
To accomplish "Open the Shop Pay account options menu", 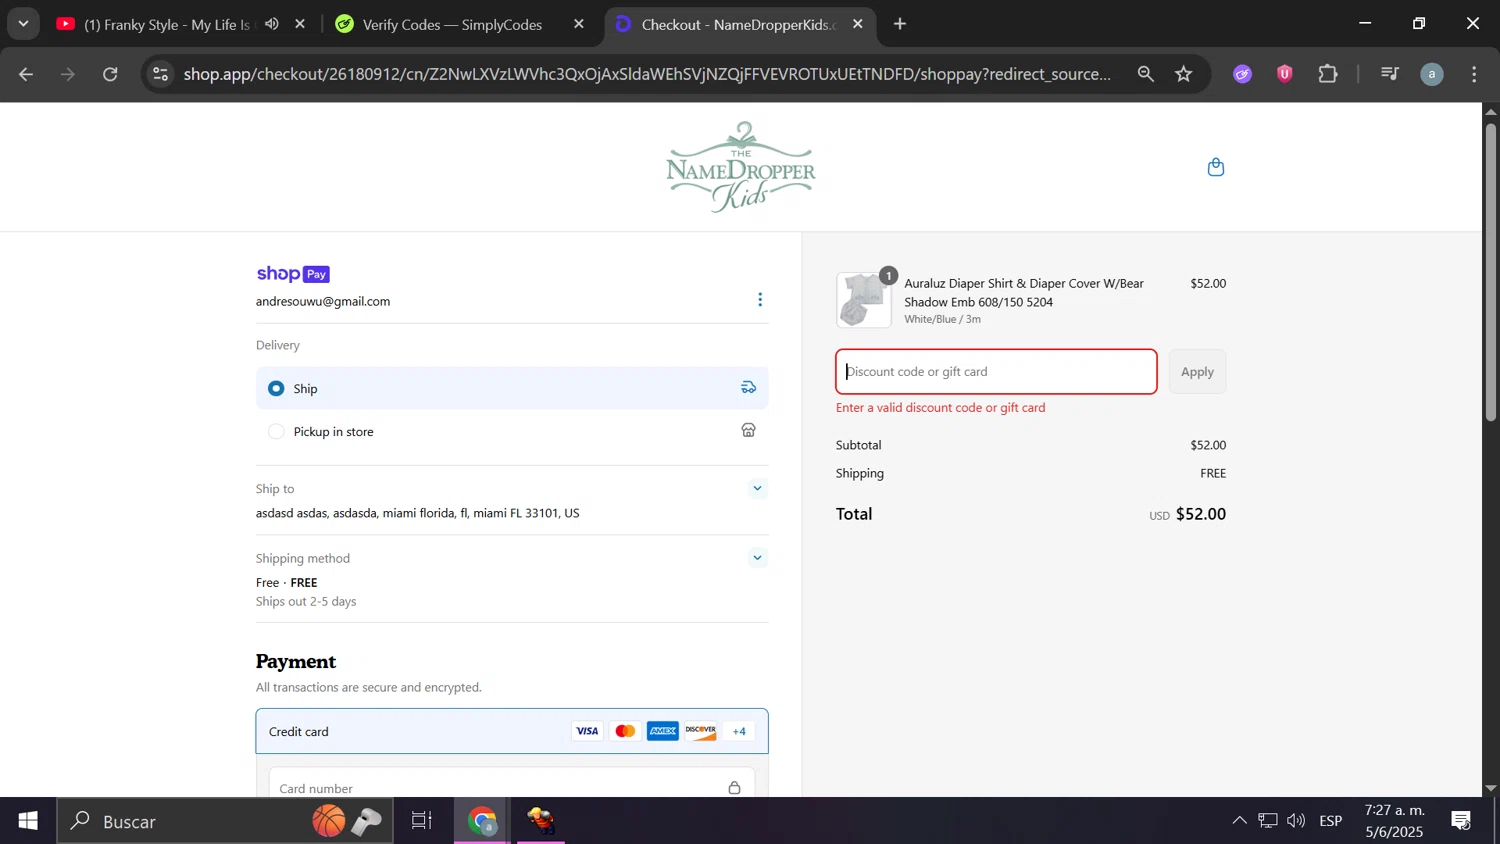I will click(x=760, y=300).
